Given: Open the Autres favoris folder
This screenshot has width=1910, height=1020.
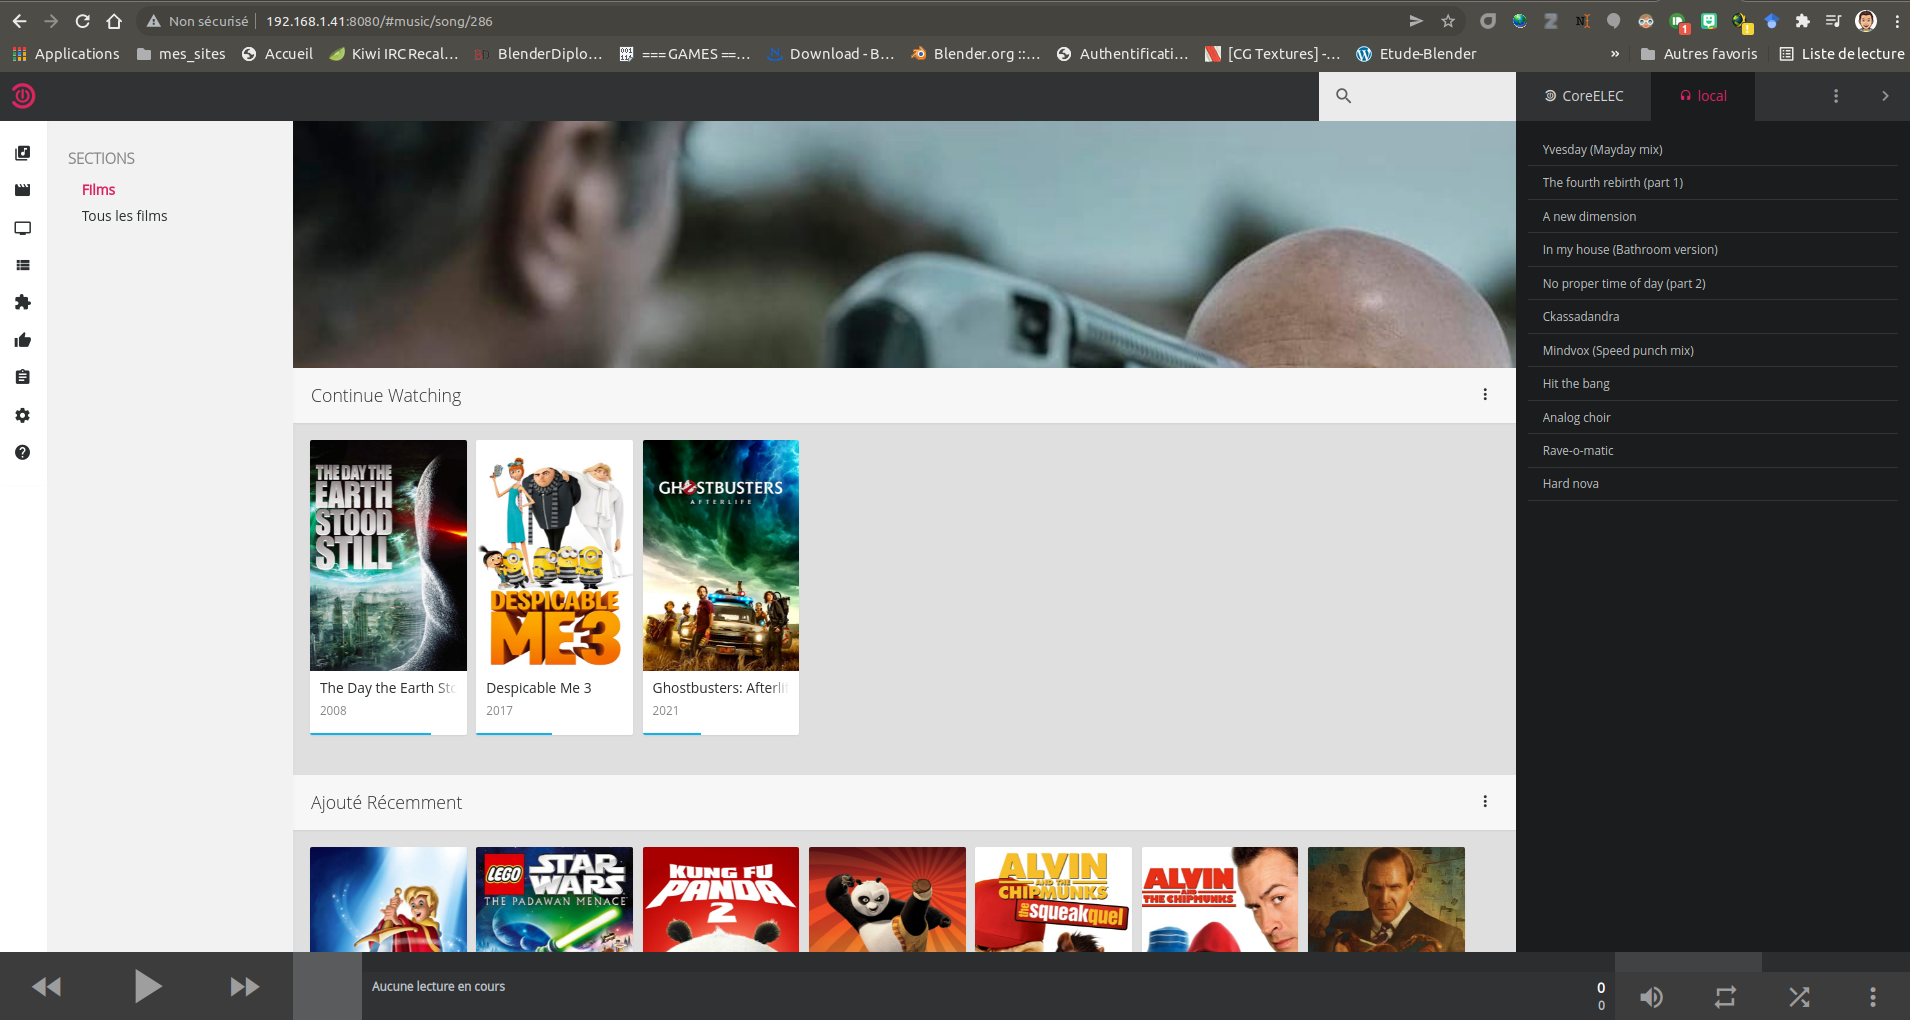Looking at the screenshot, I should tap(1699, 54).
